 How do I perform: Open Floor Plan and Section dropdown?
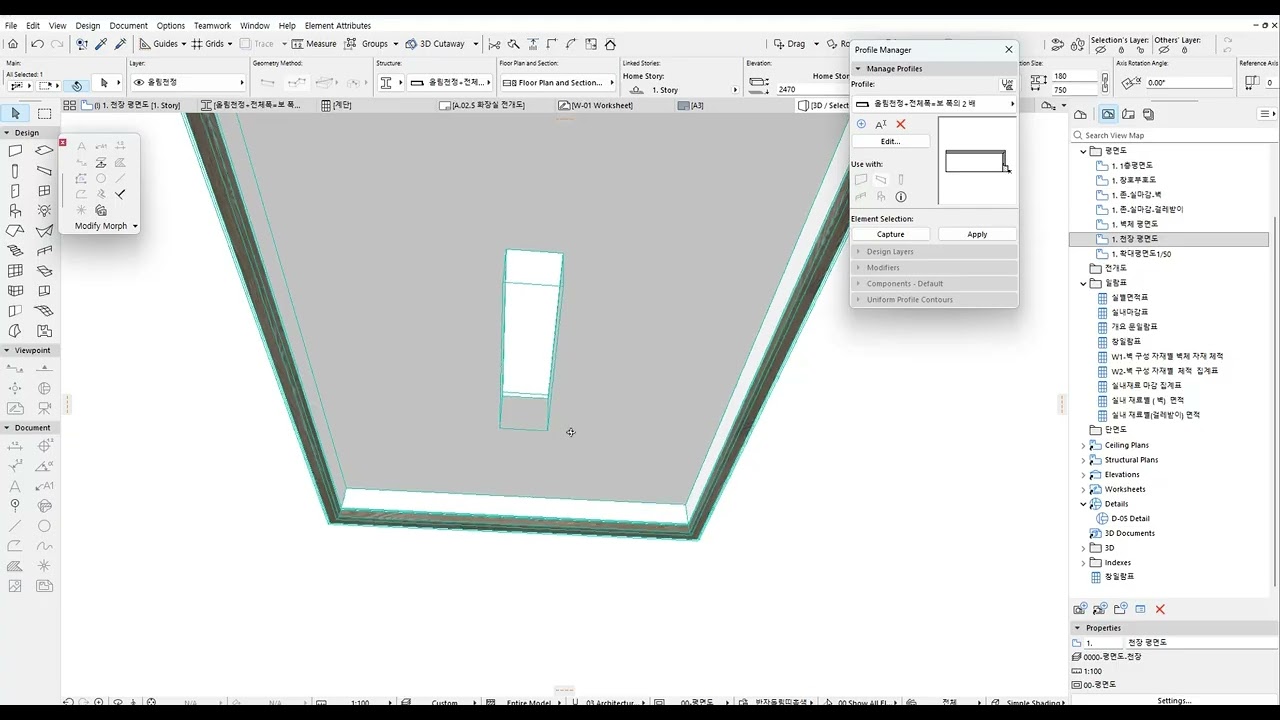click(558, 83)
